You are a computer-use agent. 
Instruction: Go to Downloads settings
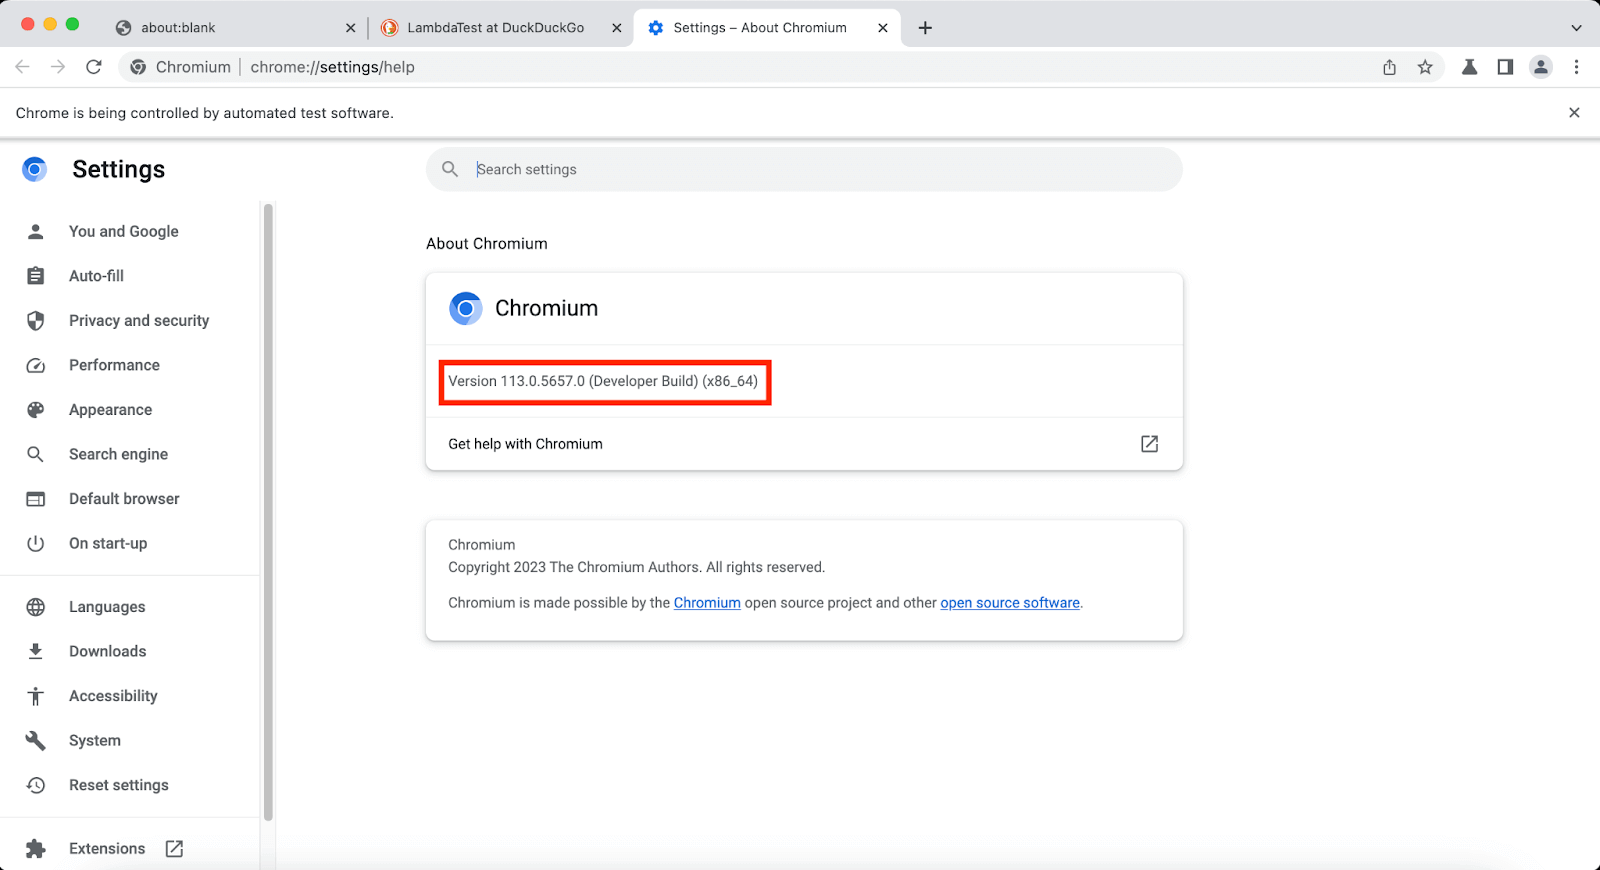click(x=107, y=651)
